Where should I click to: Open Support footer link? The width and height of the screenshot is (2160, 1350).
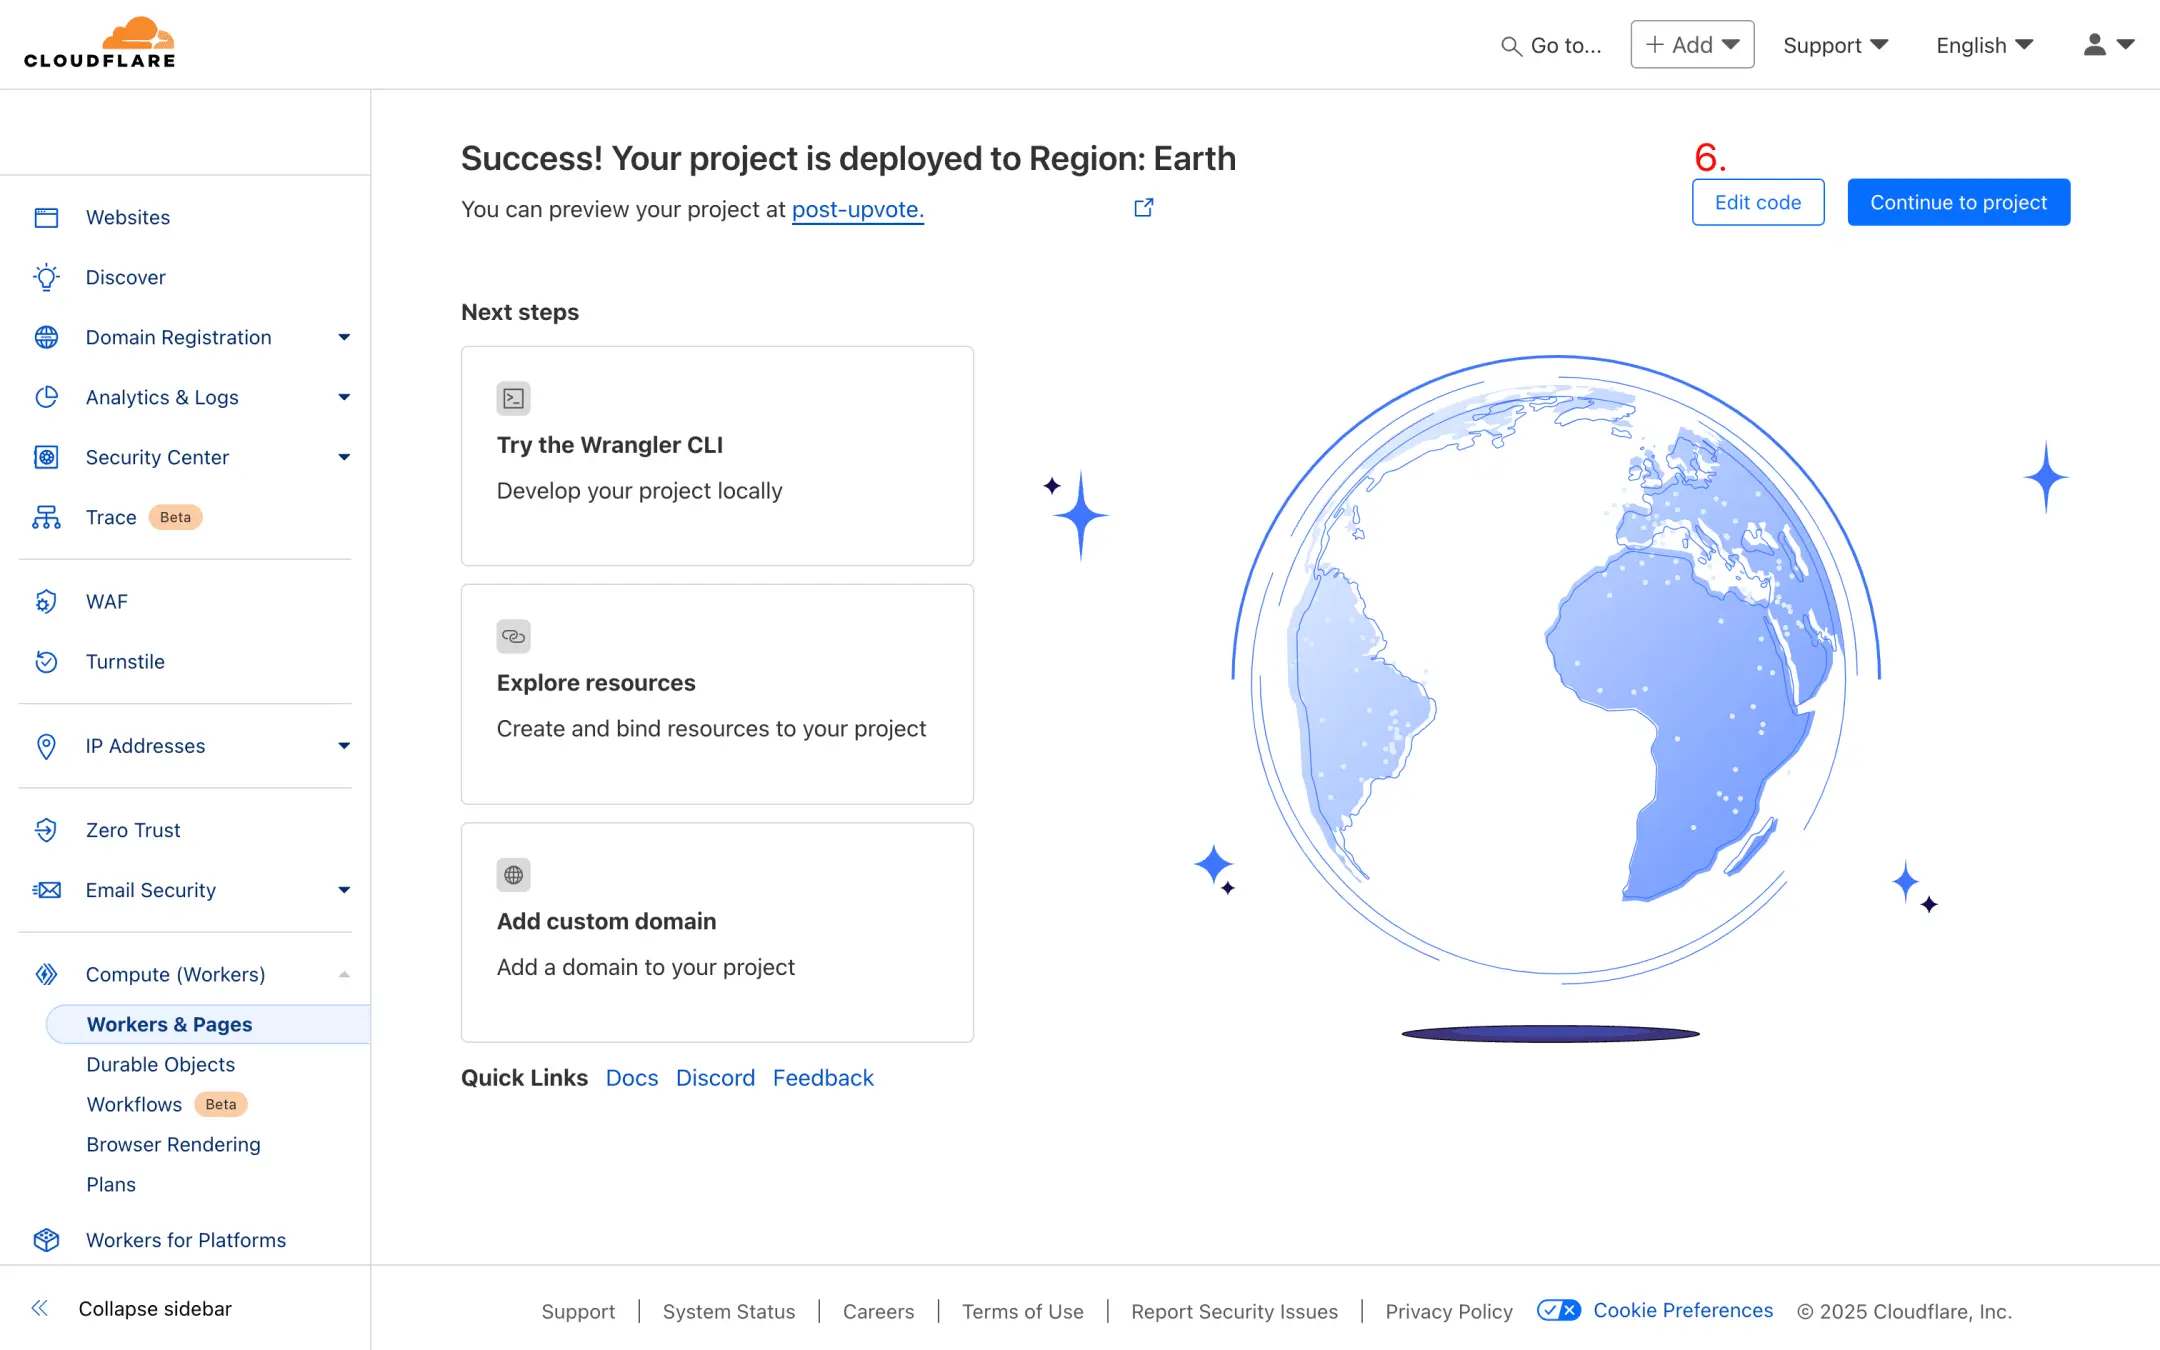(578, 1311)
